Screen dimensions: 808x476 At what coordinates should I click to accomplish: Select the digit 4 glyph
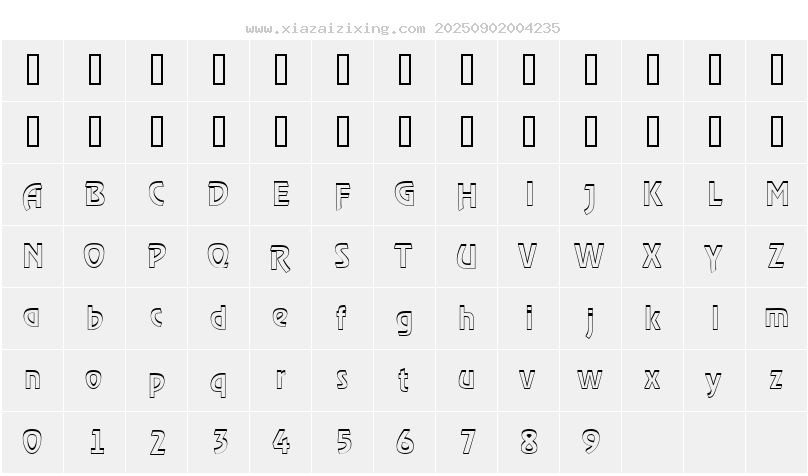[281, 441]
